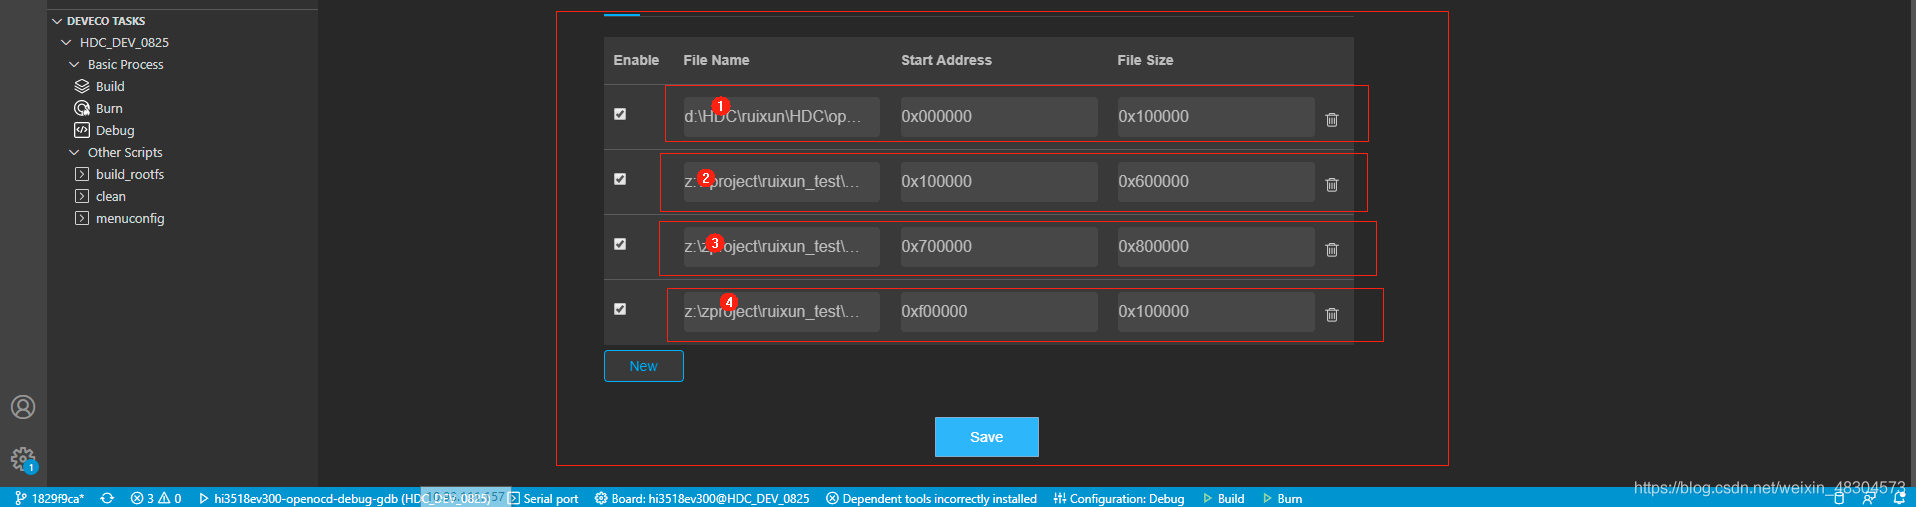
Task: Edit file name in the 0x700000 row
Action: click(782, 247)
